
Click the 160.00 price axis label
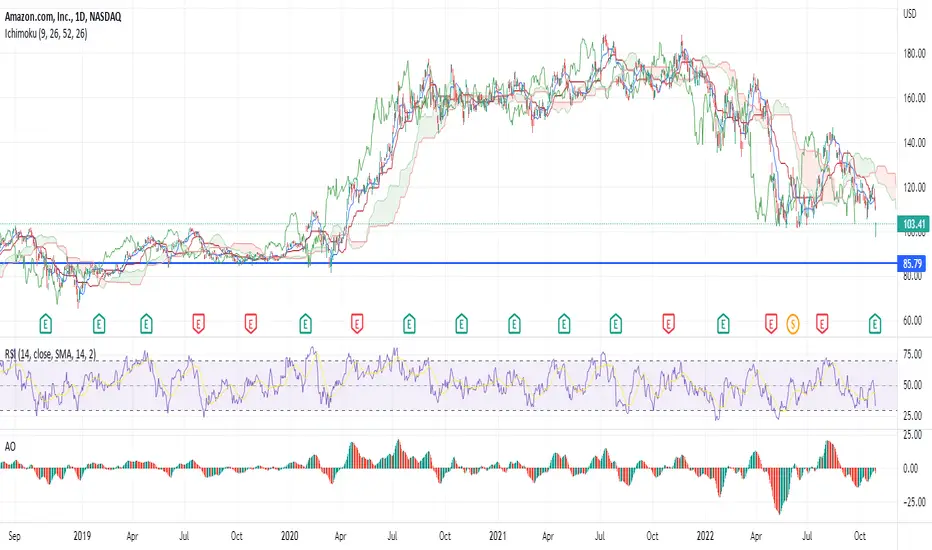(914, 98)
